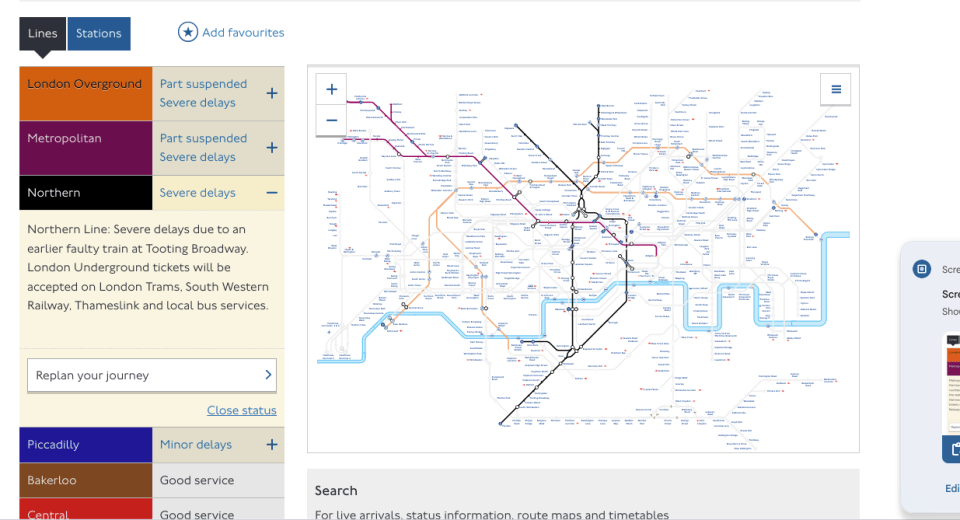
Task: Open the map layers menu icon
Action: click(x=836, y=89)
